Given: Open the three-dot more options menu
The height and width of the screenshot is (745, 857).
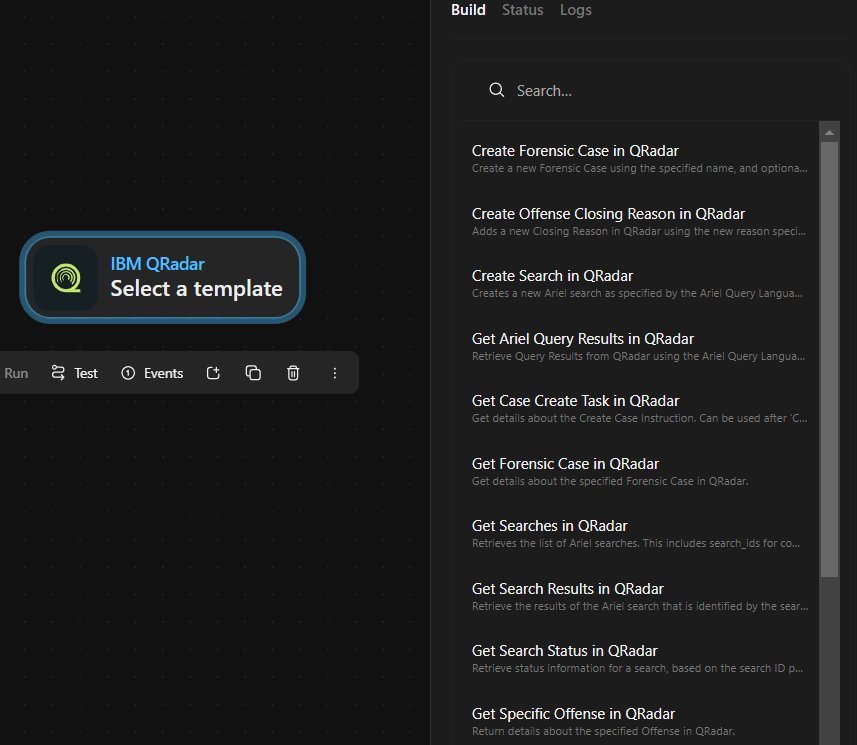Looking at the screenshot, I should point(334,373).
